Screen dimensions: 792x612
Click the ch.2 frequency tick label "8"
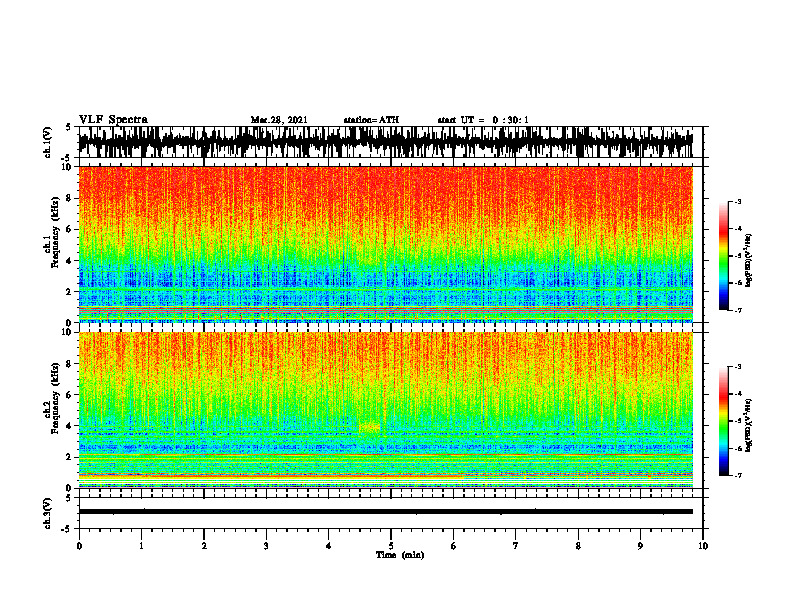pos(69,364)
